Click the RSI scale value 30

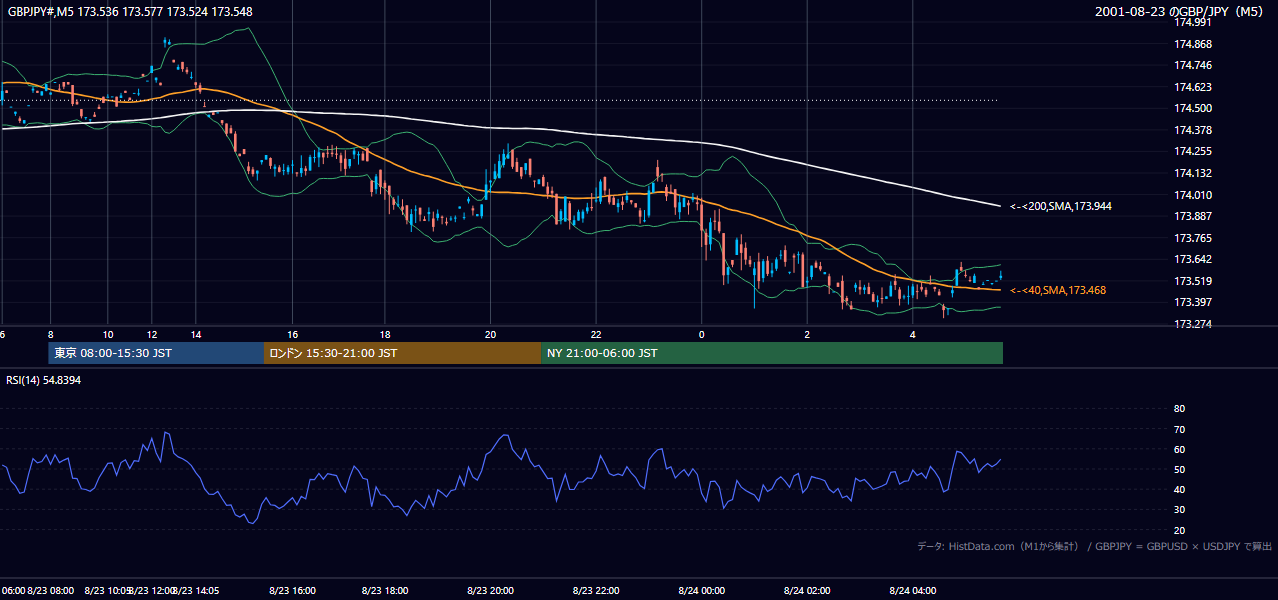(x=1179, y=509)
